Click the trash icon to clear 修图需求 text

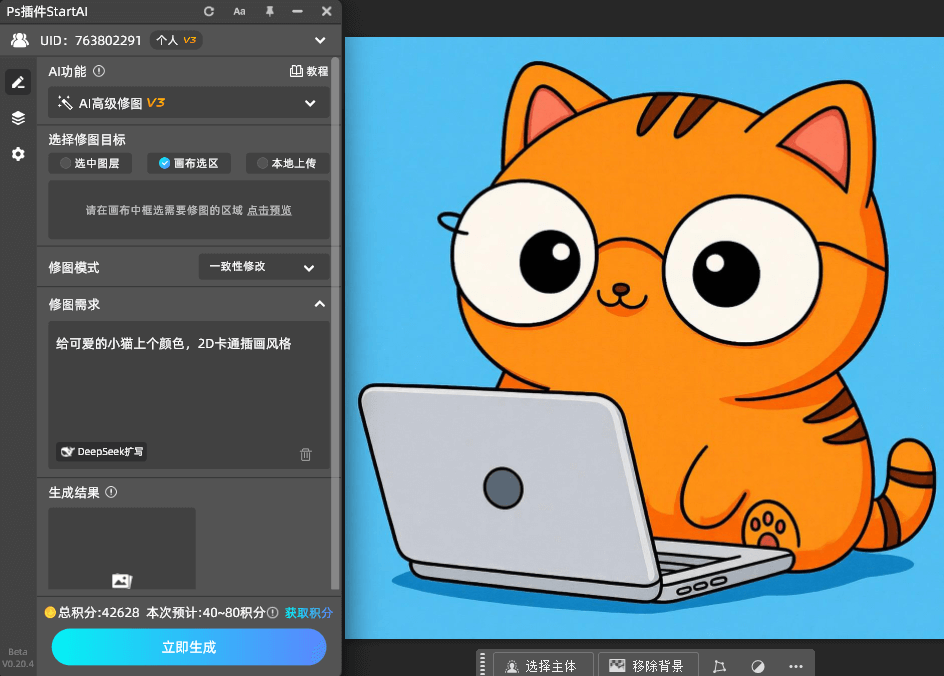(x=305, y=454)
